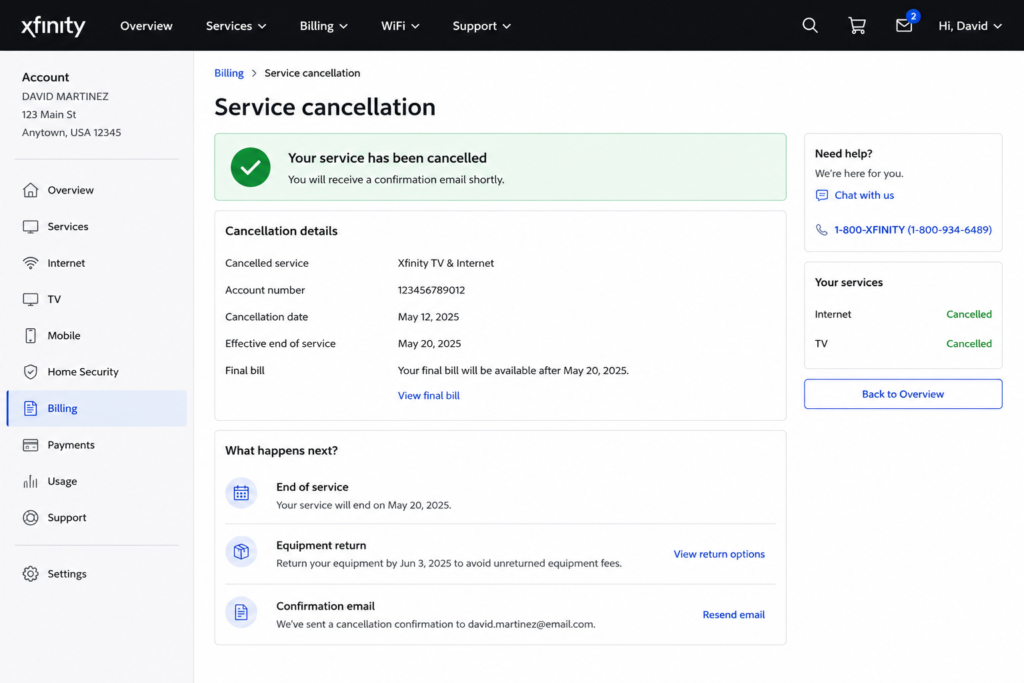Call 1-800-XFINITY phone number link

[x=912, y=230]
